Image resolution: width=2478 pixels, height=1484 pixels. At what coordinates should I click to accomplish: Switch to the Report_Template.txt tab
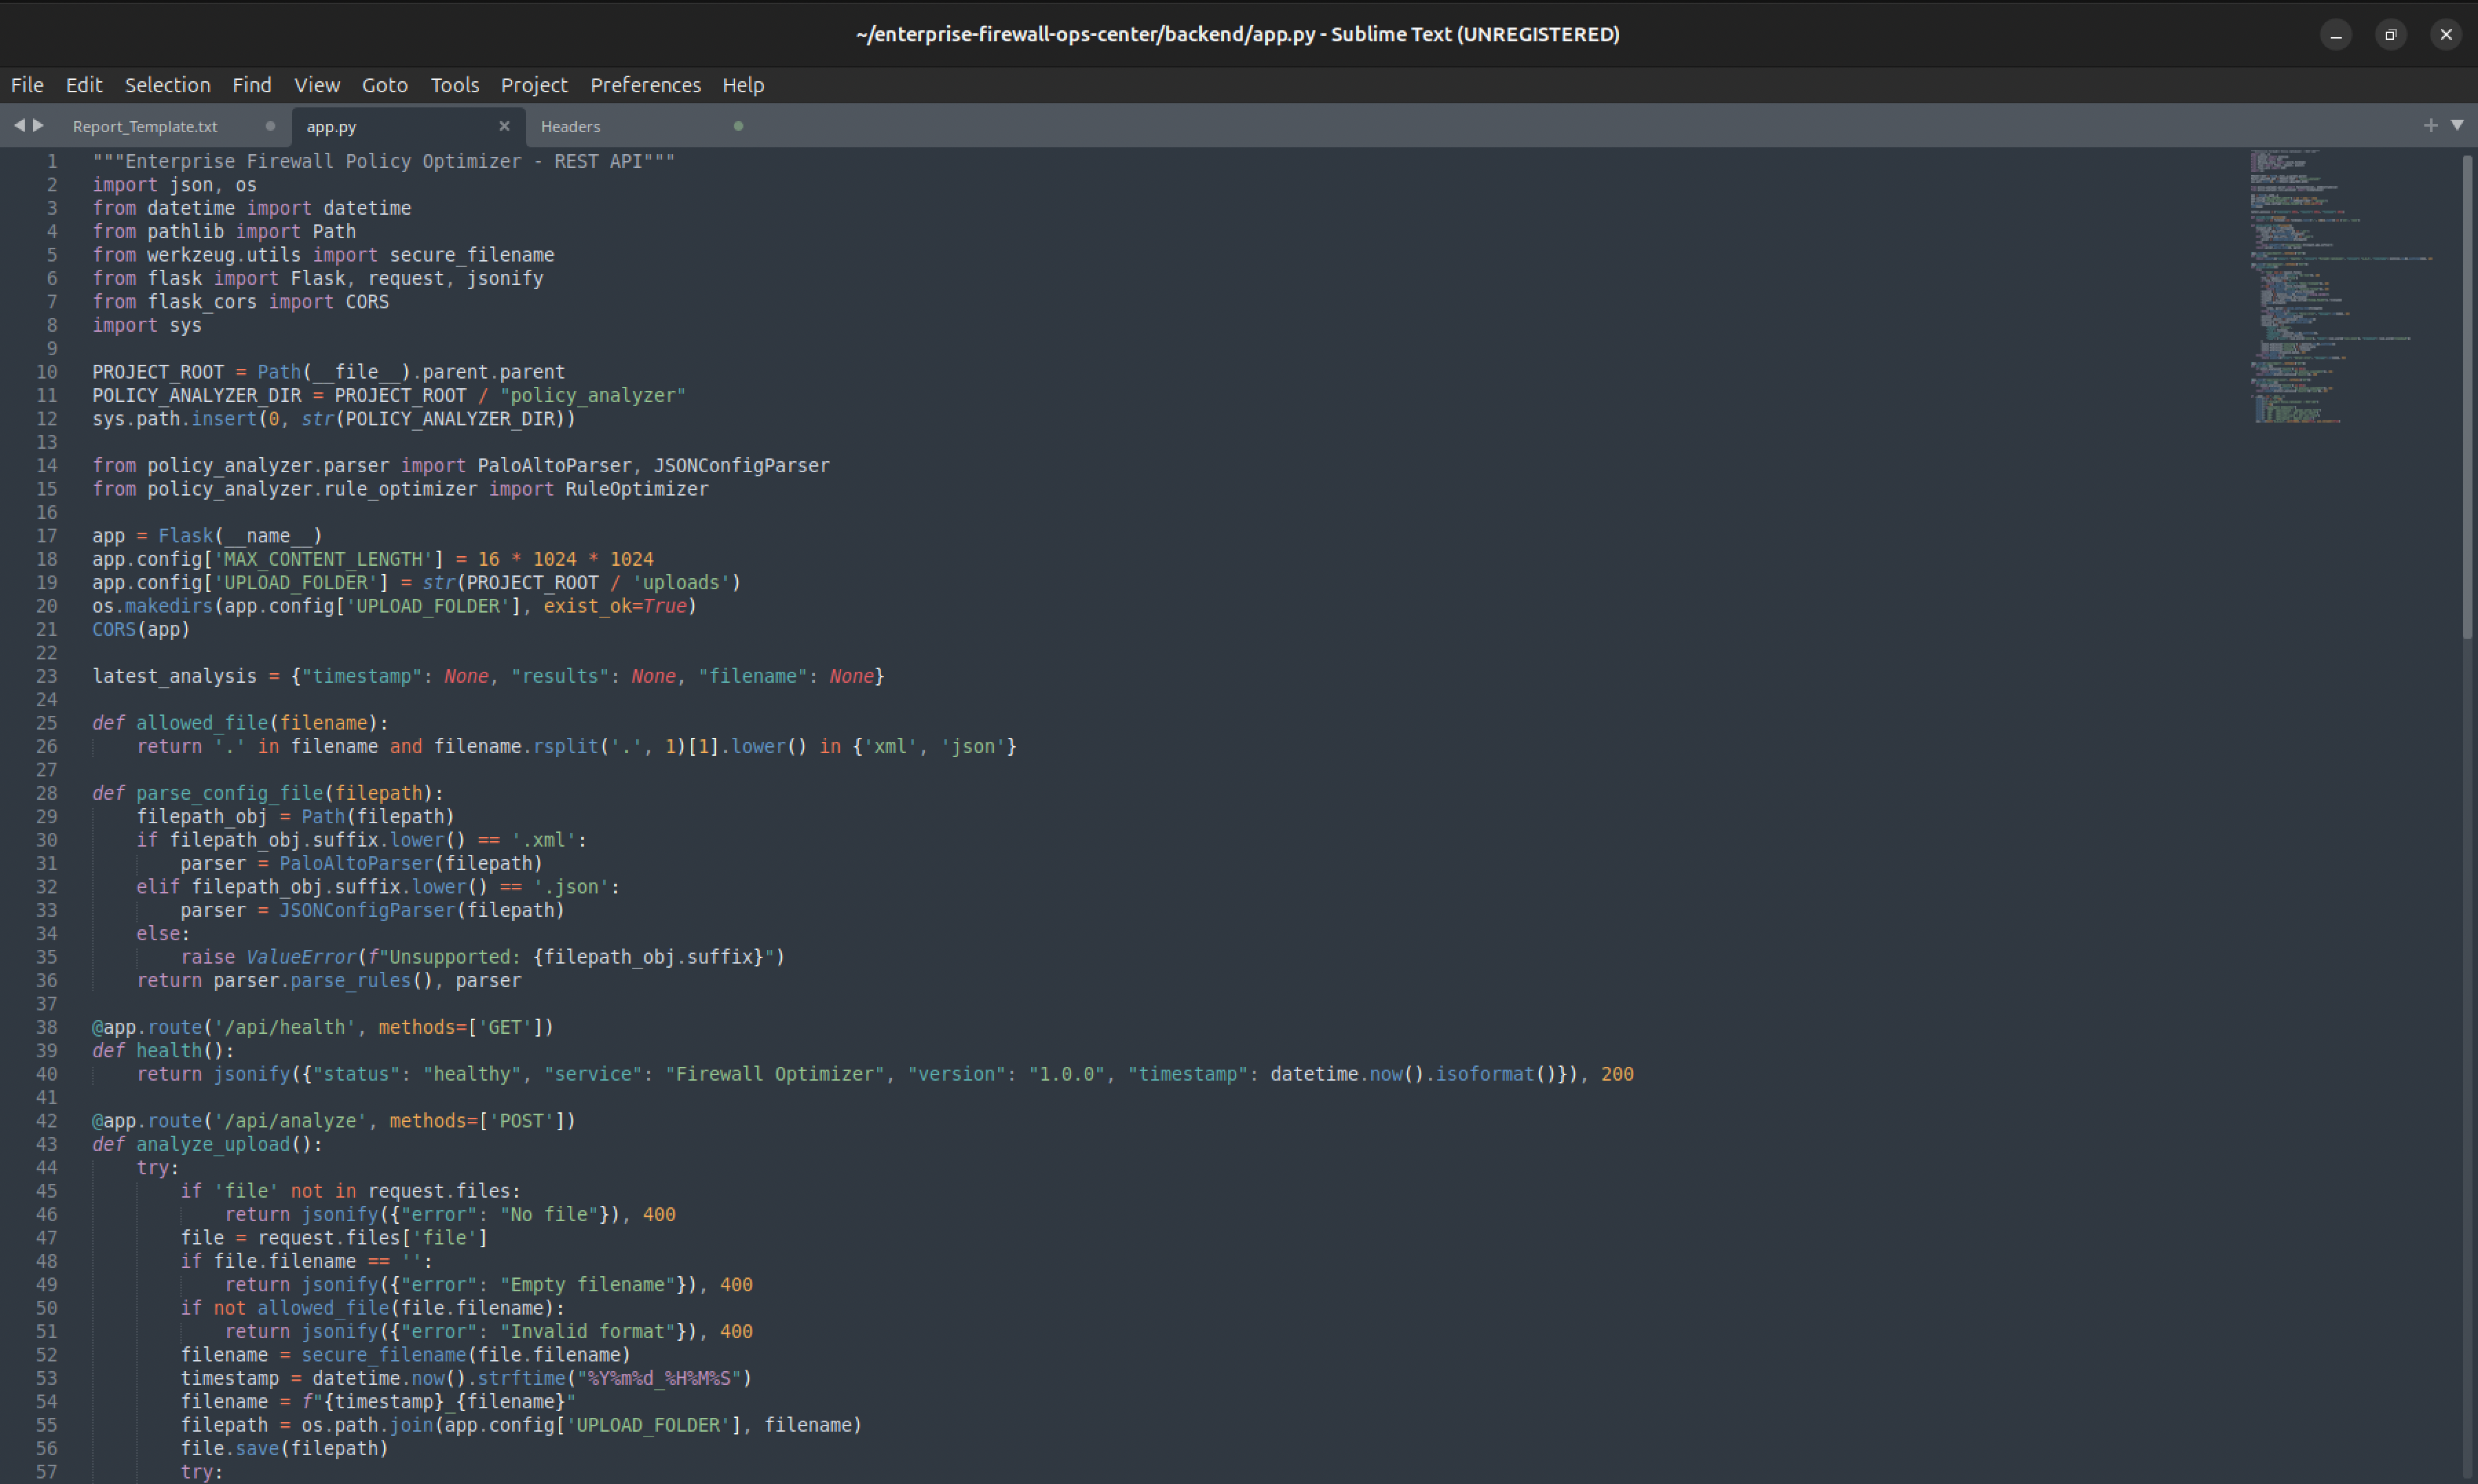coord(145,127)
